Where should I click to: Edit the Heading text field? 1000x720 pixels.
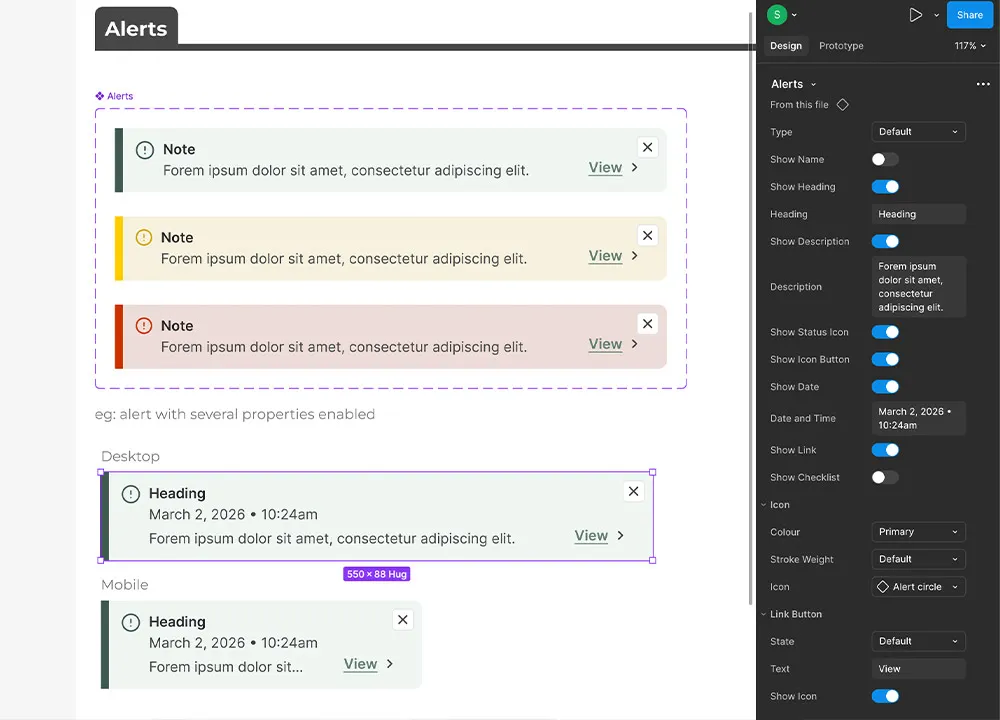pos(918,214)
